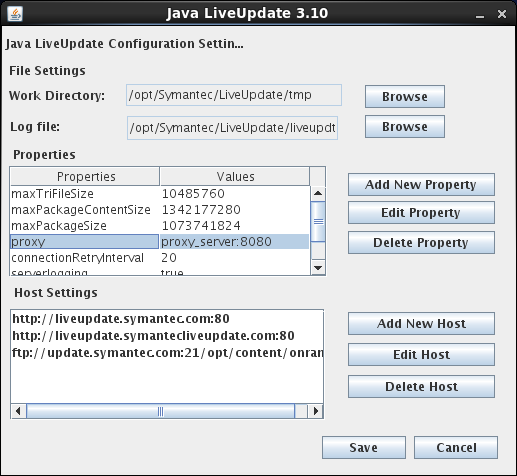The height and width of the screenshot is (476, 517).
Task: Click value 1073741824
Action: click(x=201, y=226)
